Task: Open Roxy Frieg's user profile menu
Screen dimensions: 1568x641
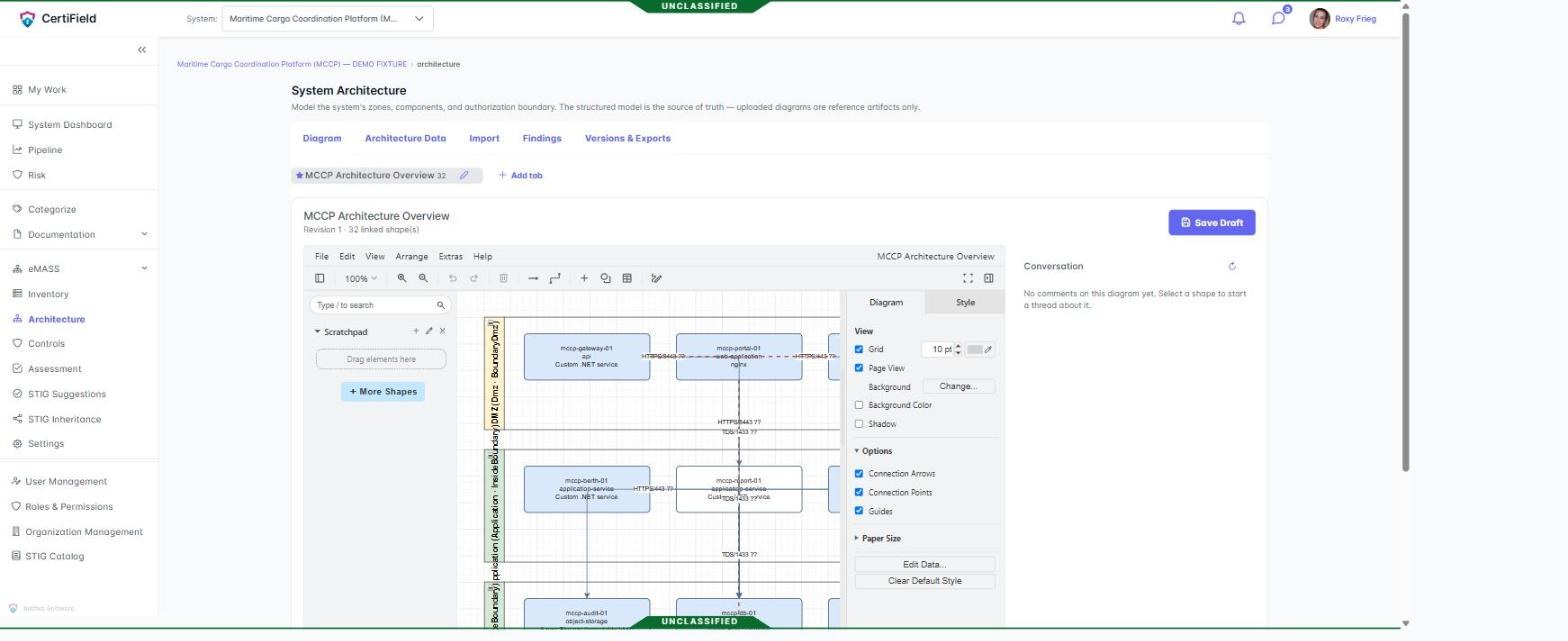Action: pos(1343,18)
